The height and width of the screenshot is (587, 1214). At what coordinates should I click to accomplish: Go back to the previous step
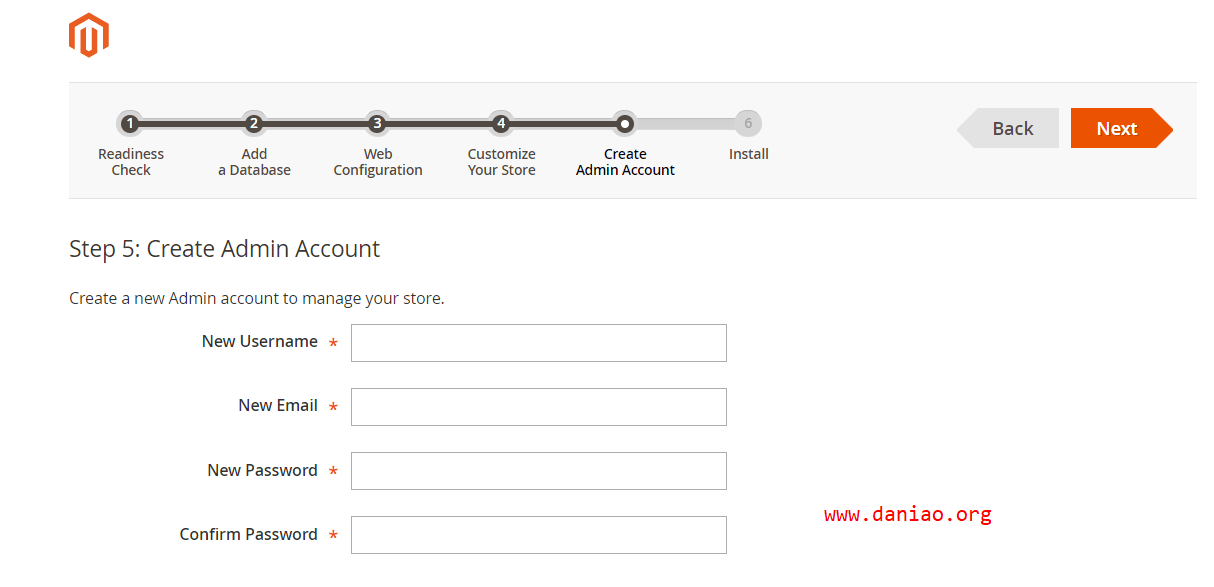point(1011,128)
